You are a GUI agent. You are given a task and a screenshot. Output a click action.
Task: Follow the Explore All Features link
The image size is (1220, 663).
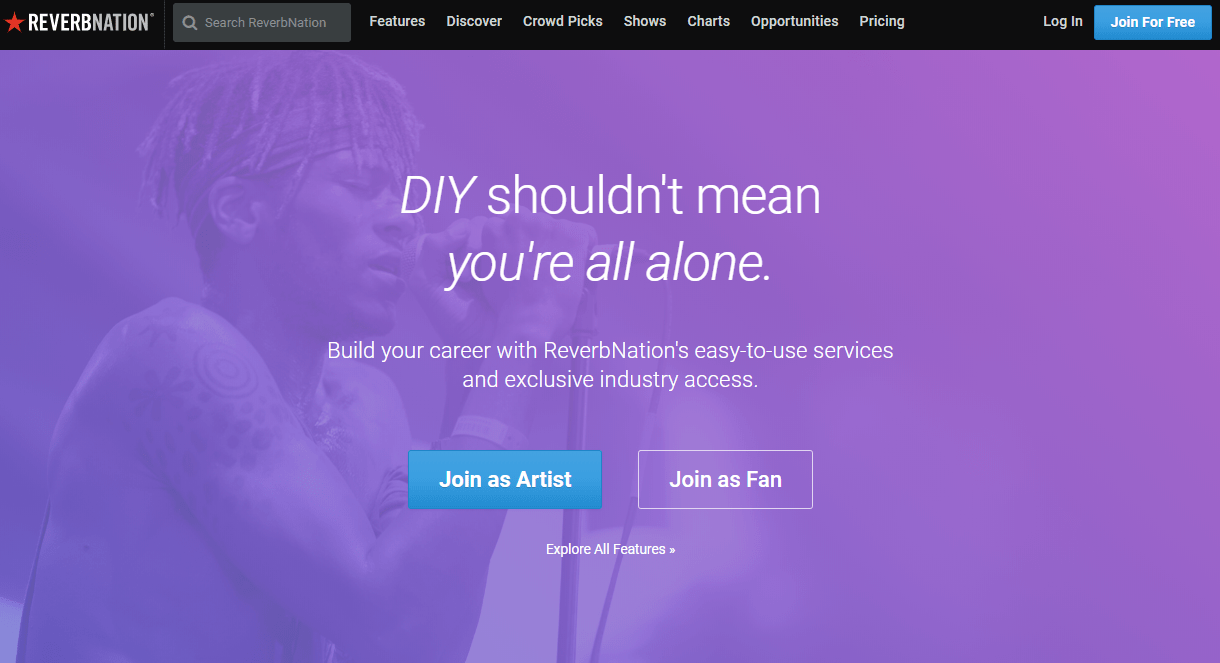(610, 549)
